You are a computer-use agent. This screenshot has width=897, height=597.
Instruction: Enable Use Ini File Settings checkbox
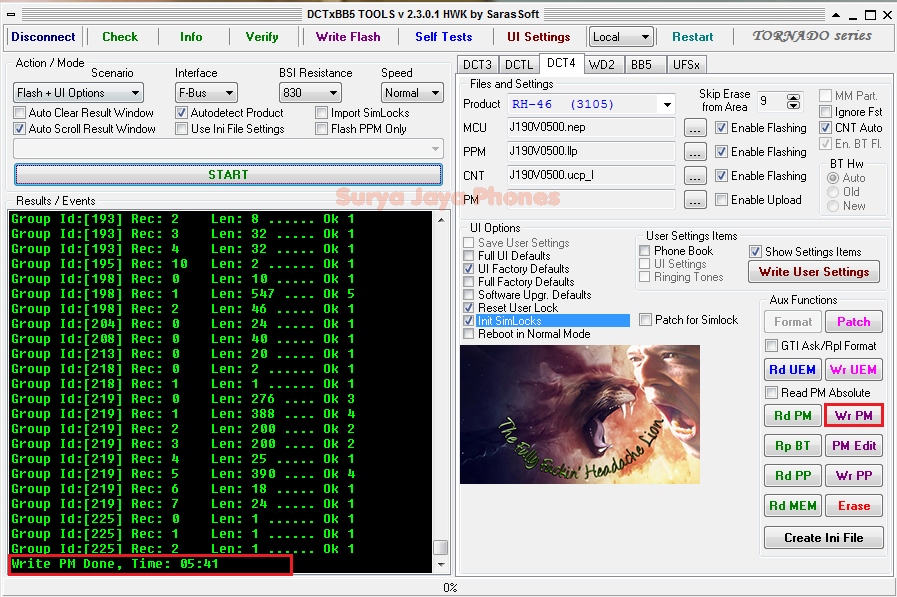pos(181,129)
